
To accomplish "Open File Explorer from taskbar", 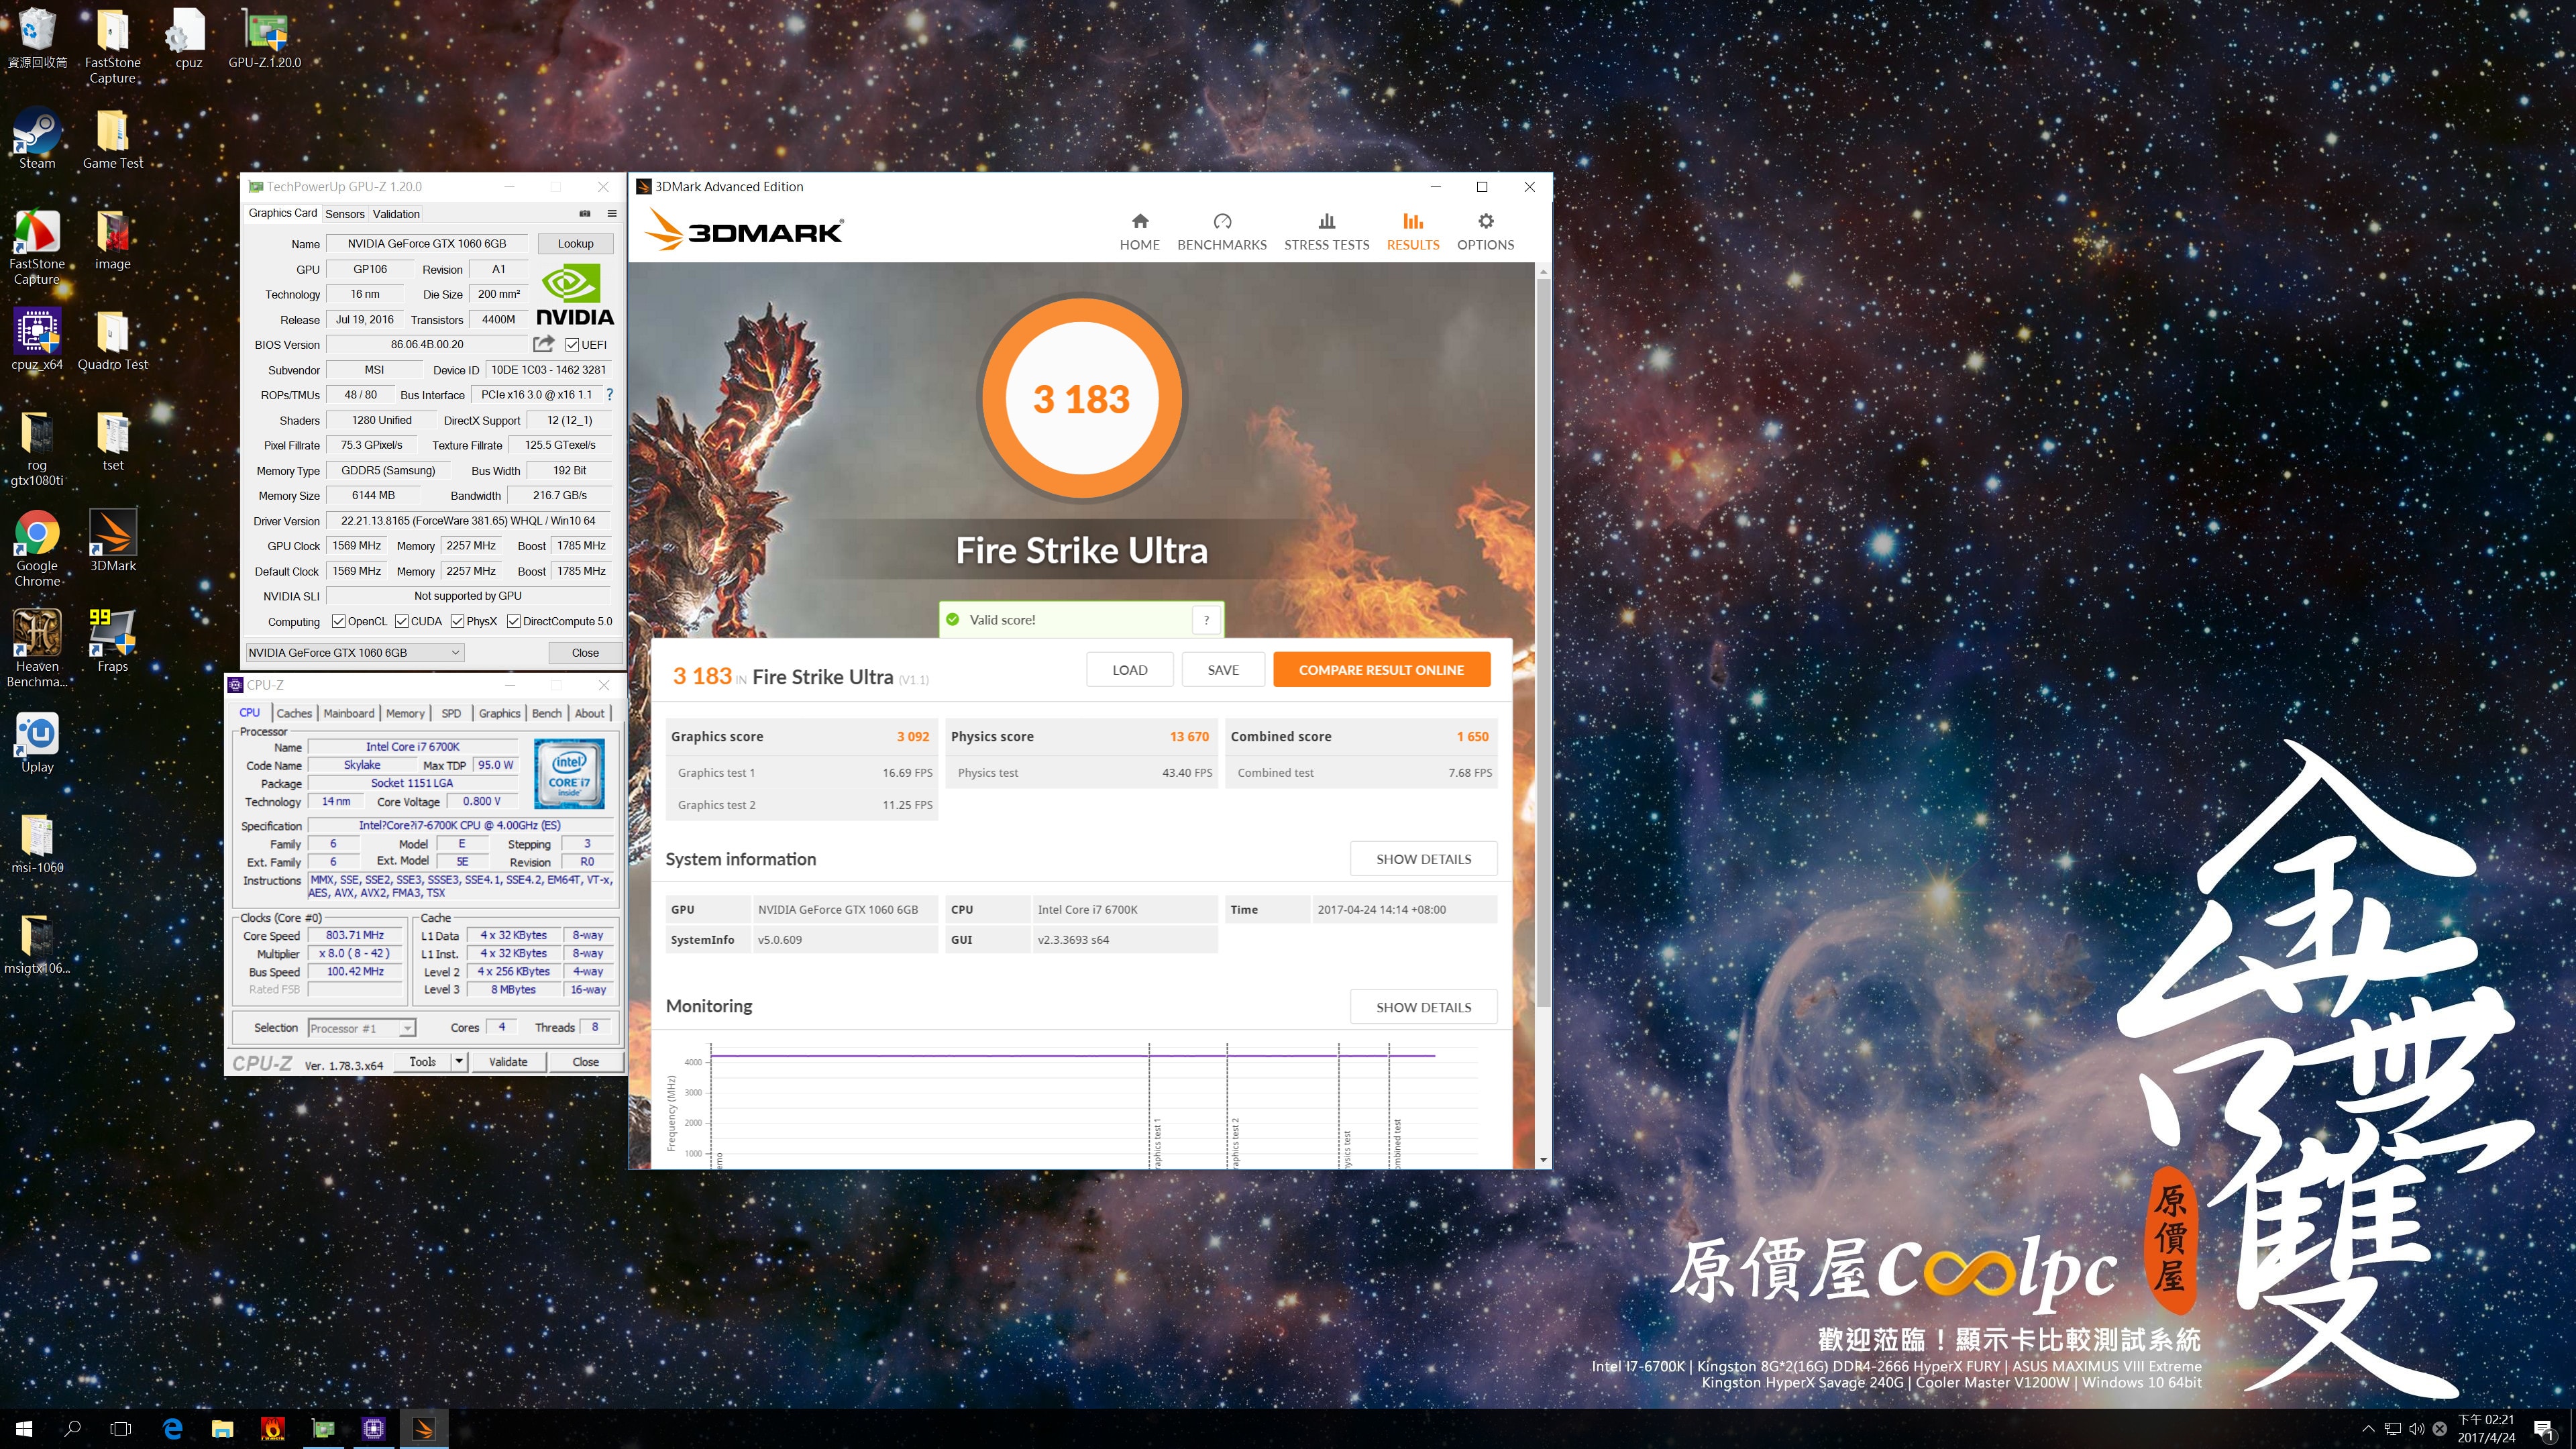I will click(x=222, y=1429).
